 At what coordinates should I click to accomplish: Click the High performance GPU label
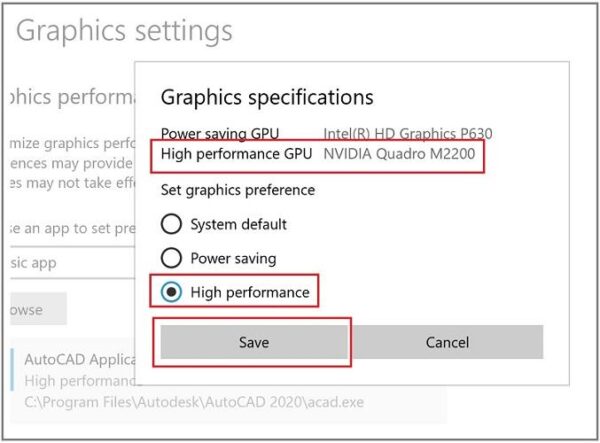pyautogui.click(x=234, y=155)
